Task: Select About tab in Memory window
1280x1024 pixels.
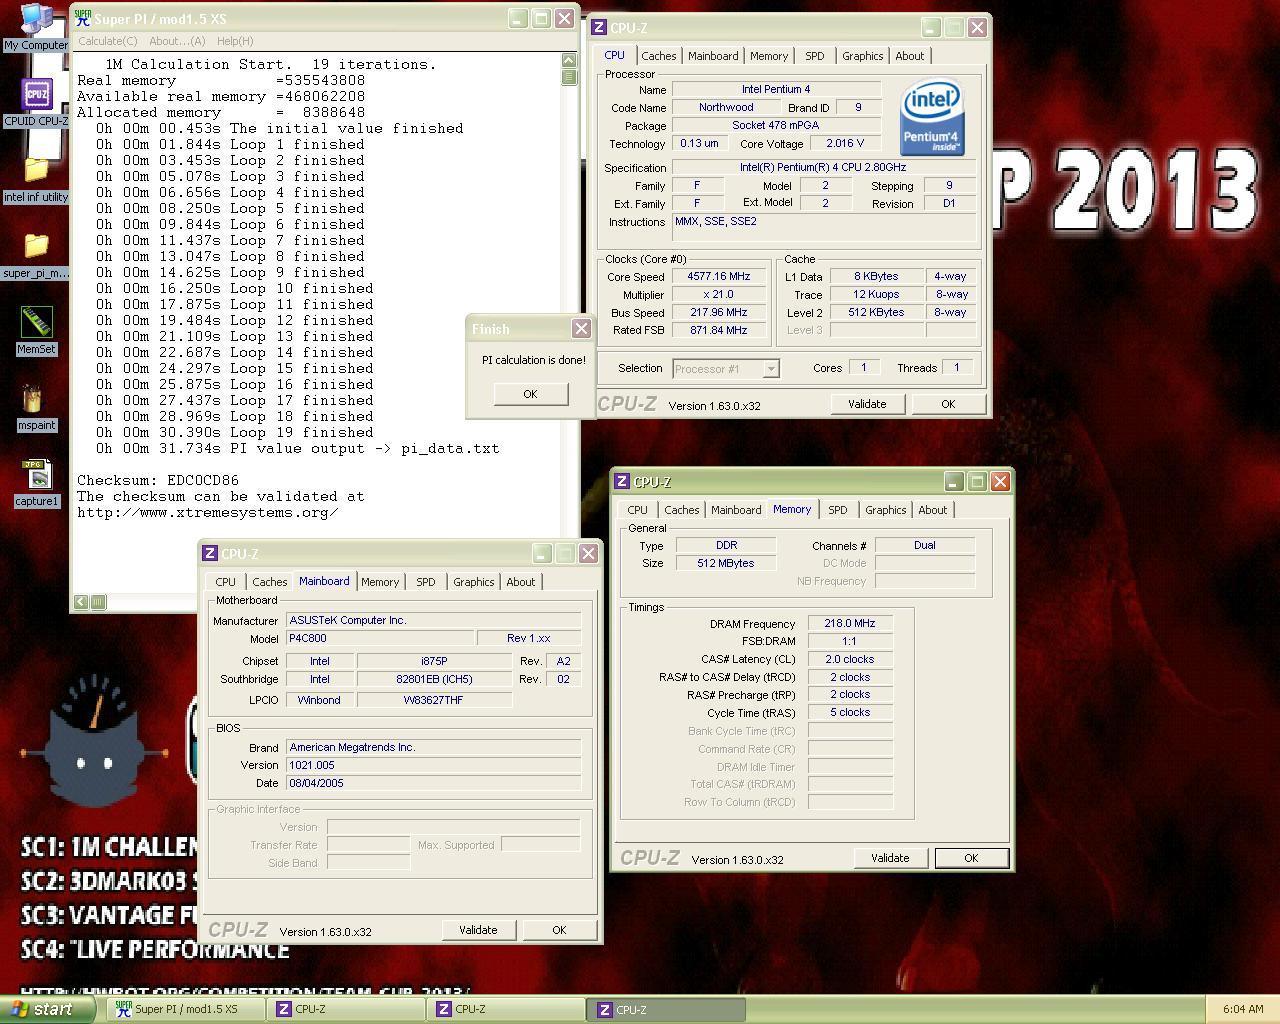Action: click(933, 510)
